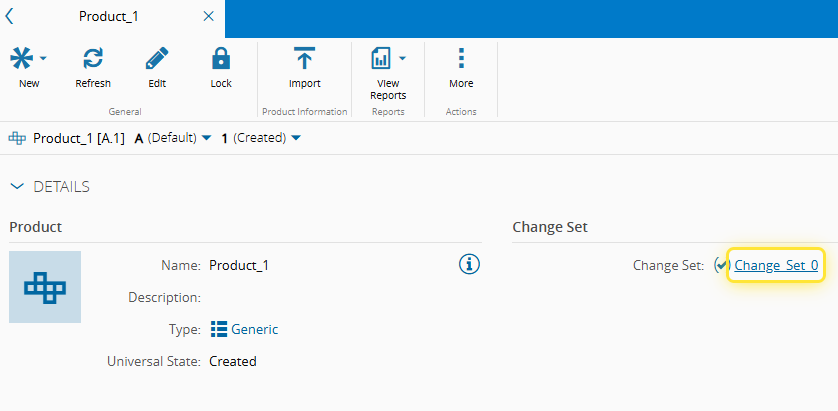Screen dimensions: 838x411
Task: Refresh the product page
Action: coord(93,58)
